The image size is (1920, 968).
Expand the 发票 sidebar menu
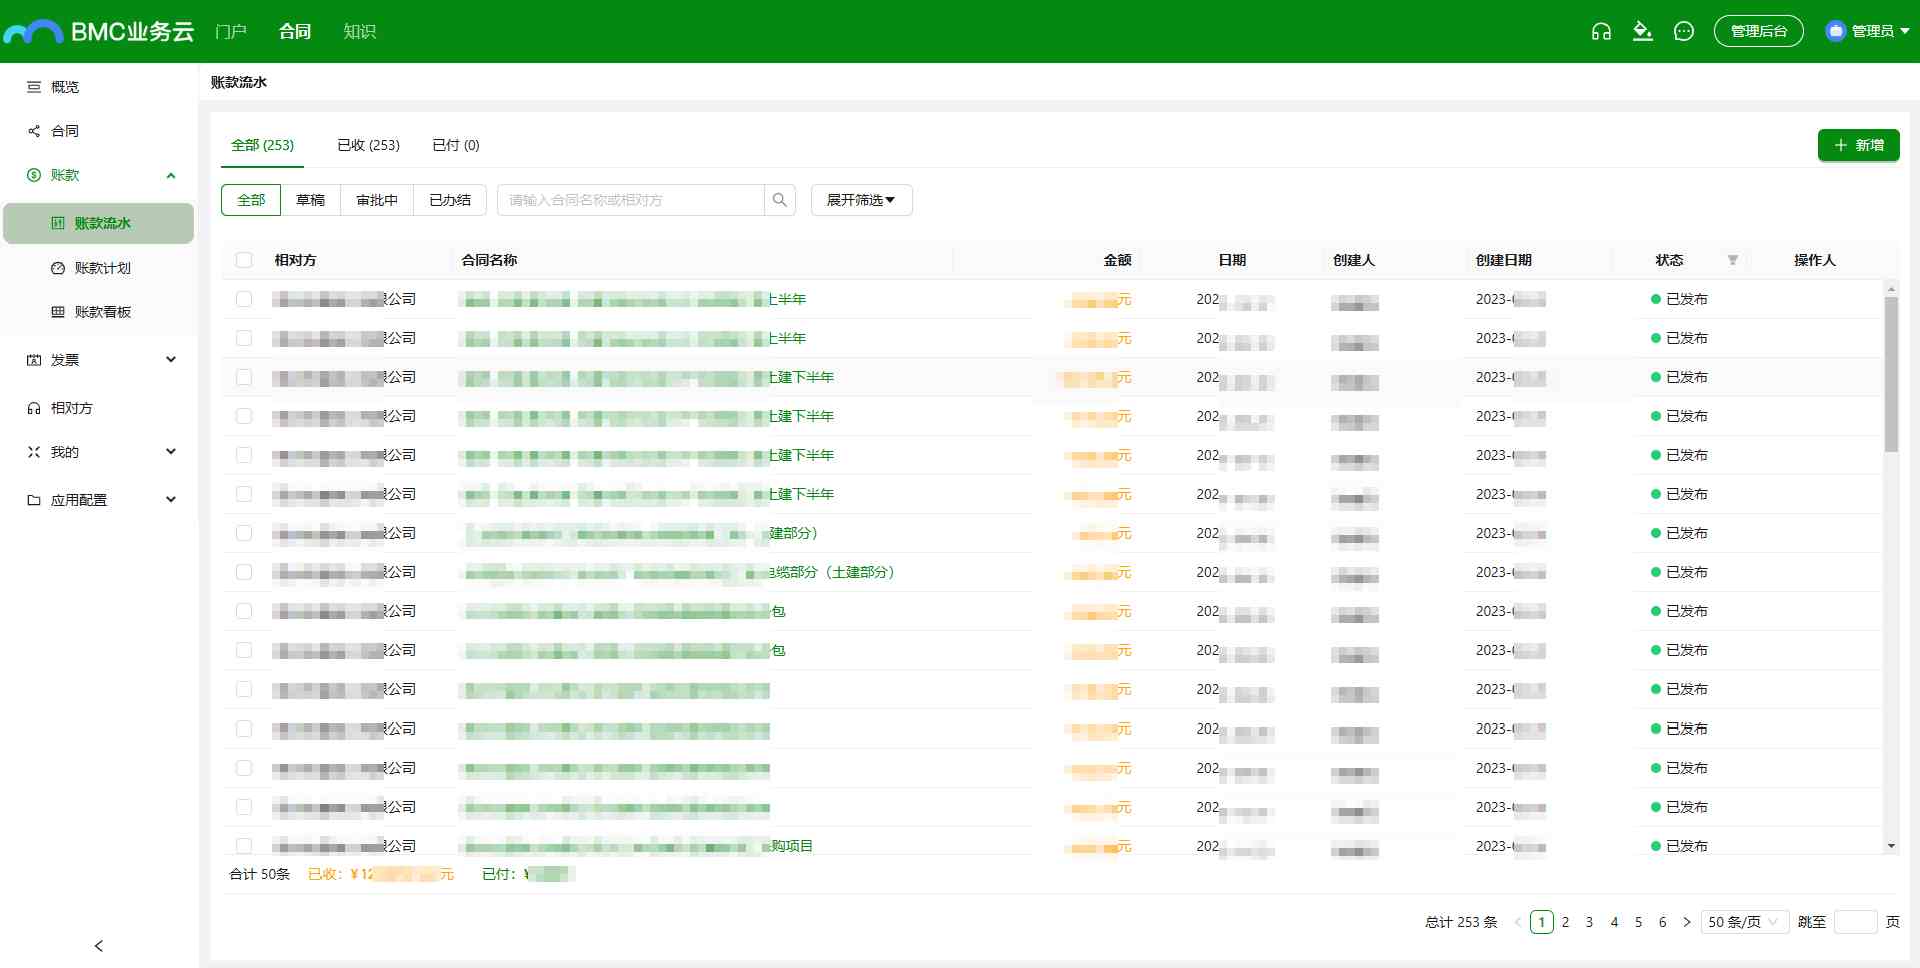100,360
